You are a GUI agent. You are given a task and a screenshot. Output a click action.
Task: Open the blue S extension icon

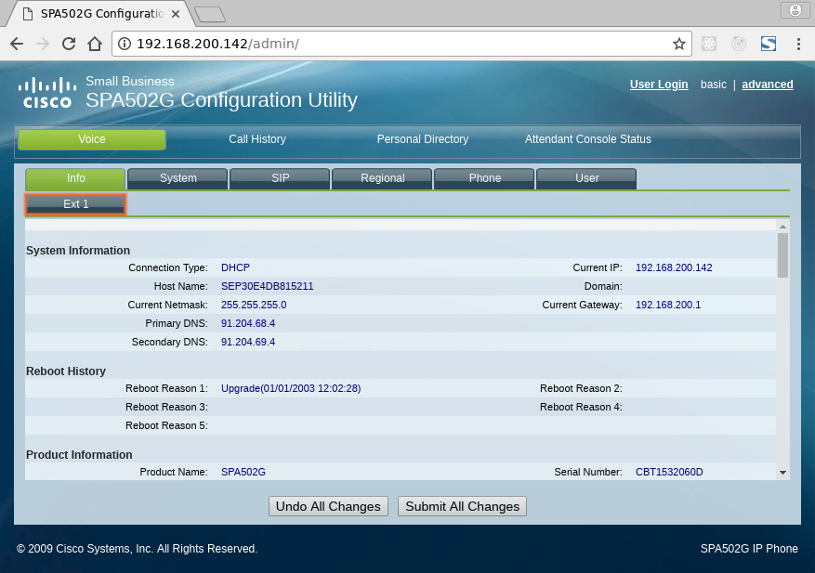click(768, 44)
